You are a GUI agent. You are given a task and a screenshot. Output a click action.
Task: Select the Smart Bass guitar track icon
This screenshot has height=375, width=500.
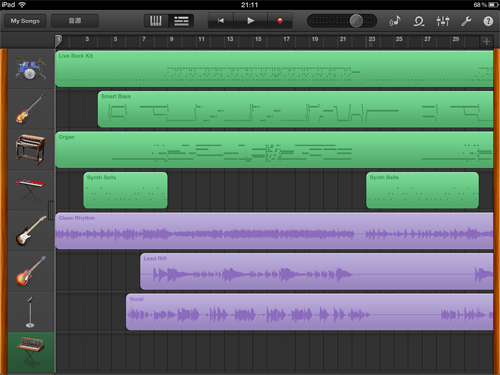click(30, 109)
